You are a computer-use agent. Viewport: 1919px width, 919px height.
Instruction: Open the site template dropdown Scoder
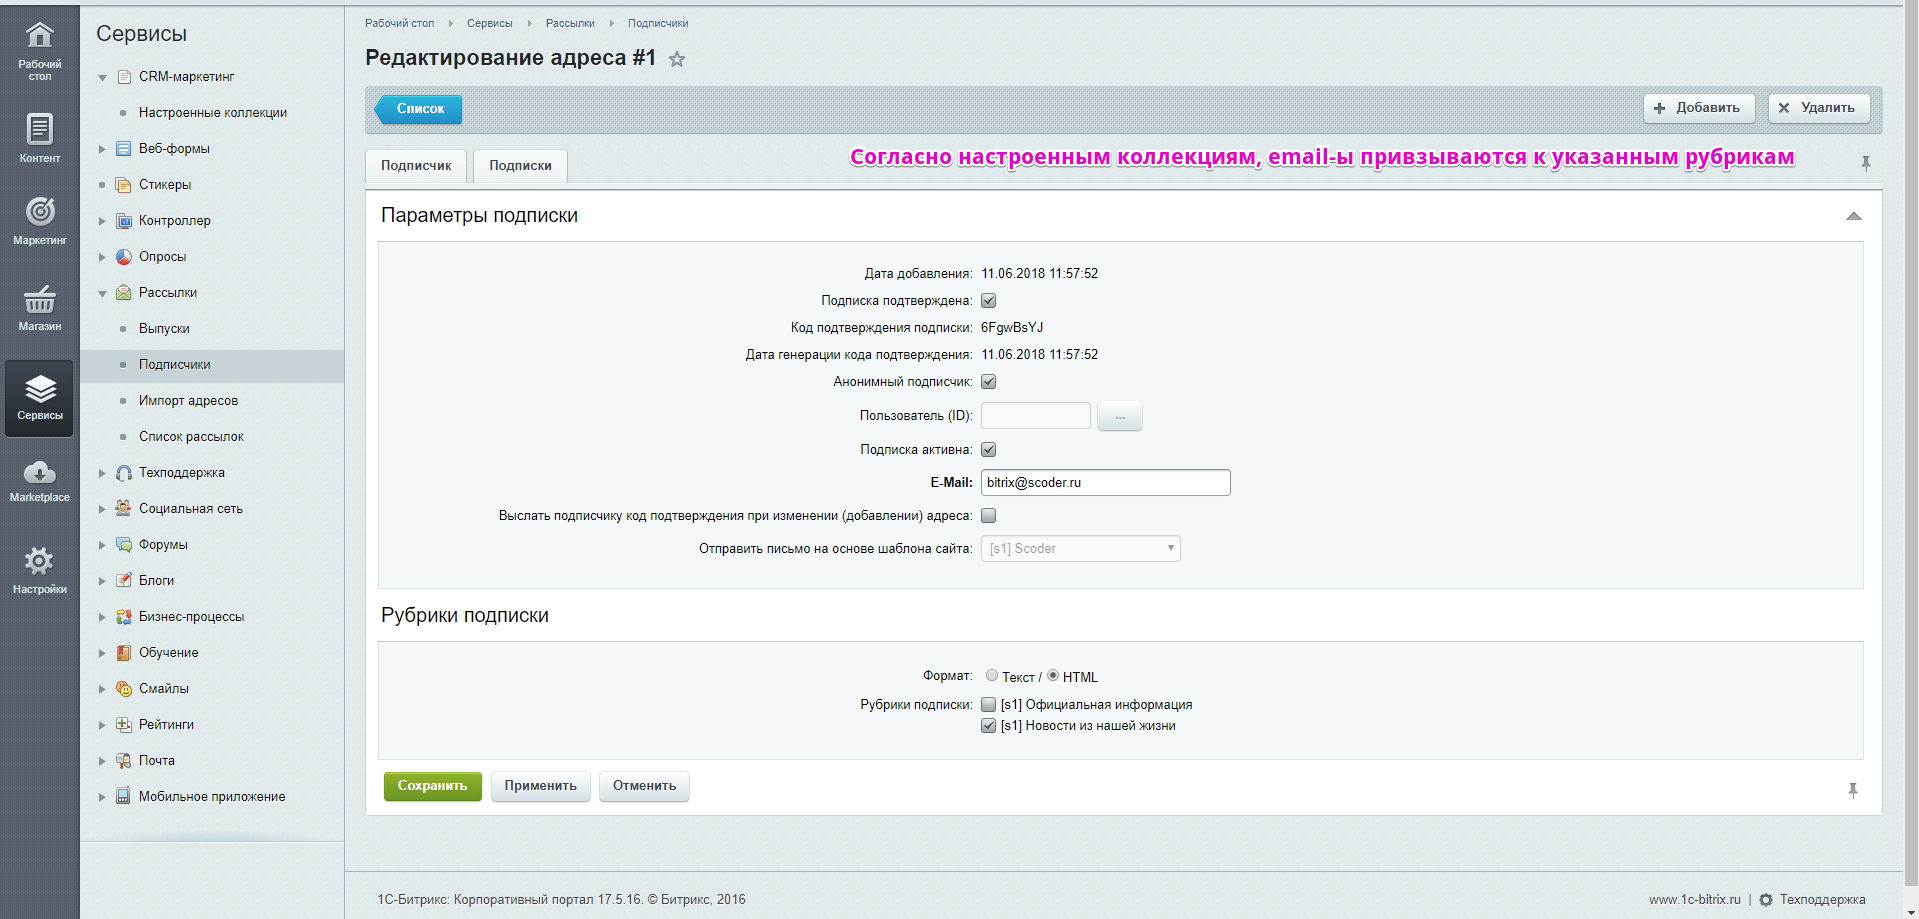pos(1080,549)
